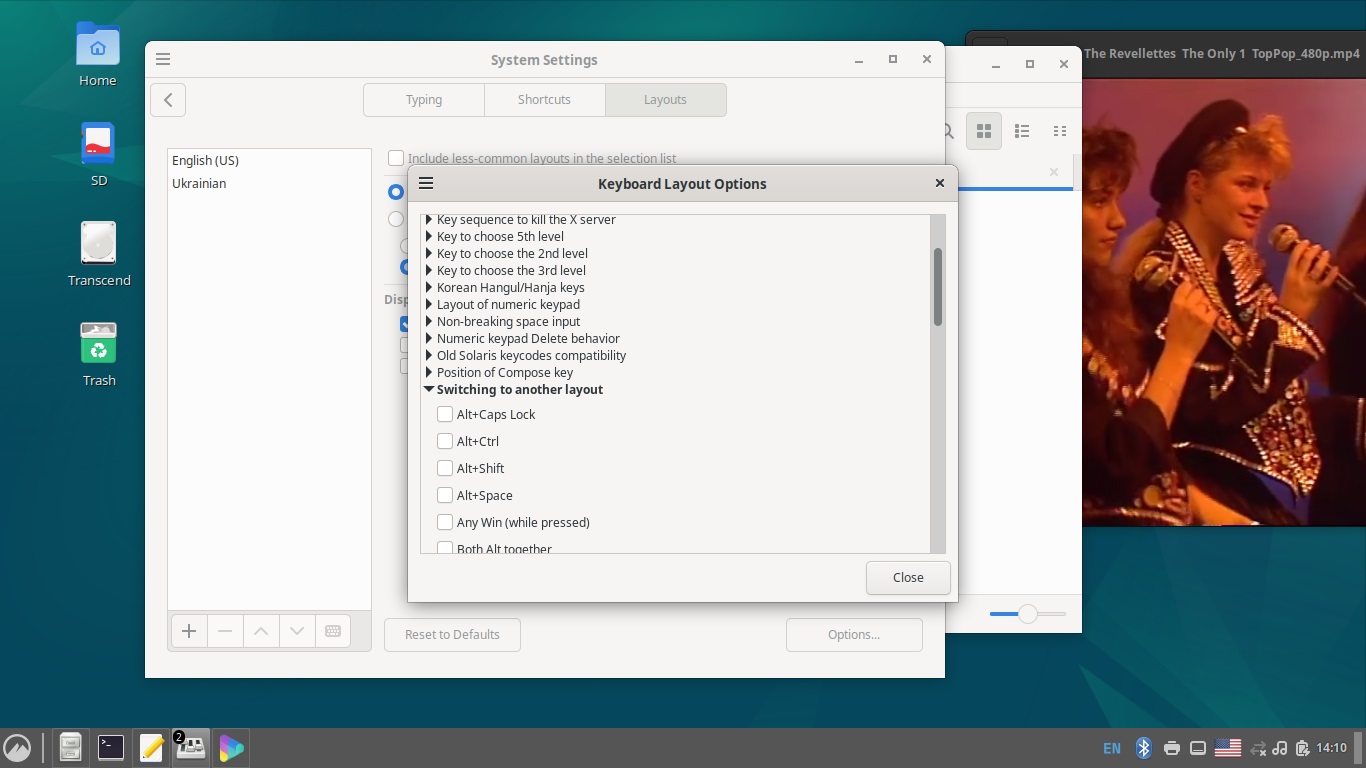
Task: Switch the file manager to list view
Action: pos(1022,131)
